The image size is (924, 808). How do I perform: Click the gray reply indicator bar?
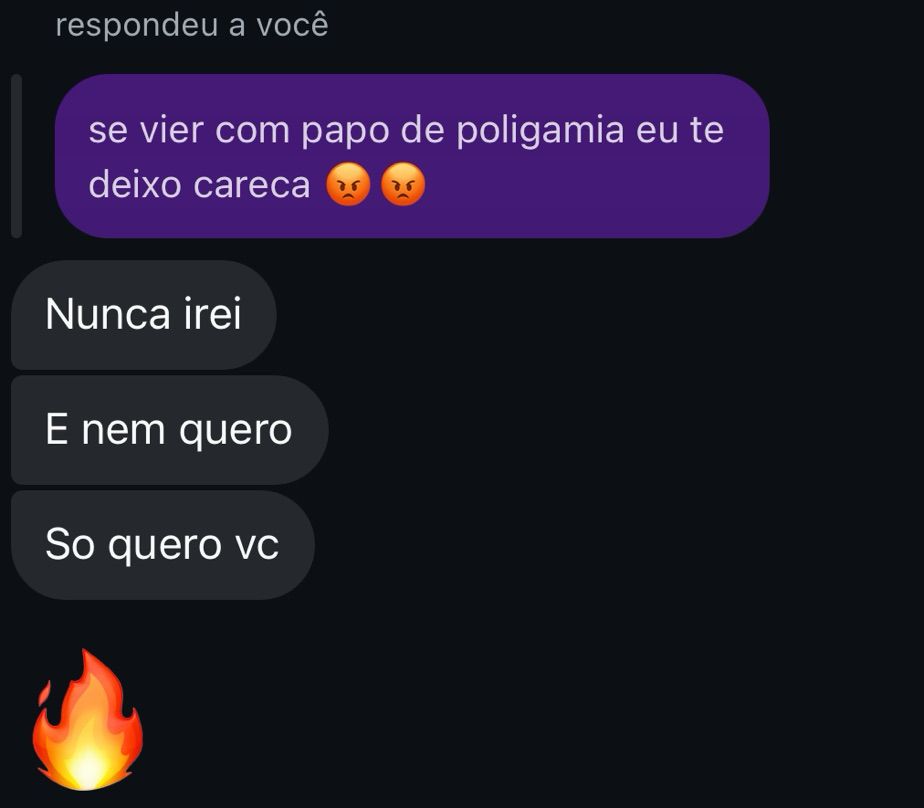coord(16,156)
